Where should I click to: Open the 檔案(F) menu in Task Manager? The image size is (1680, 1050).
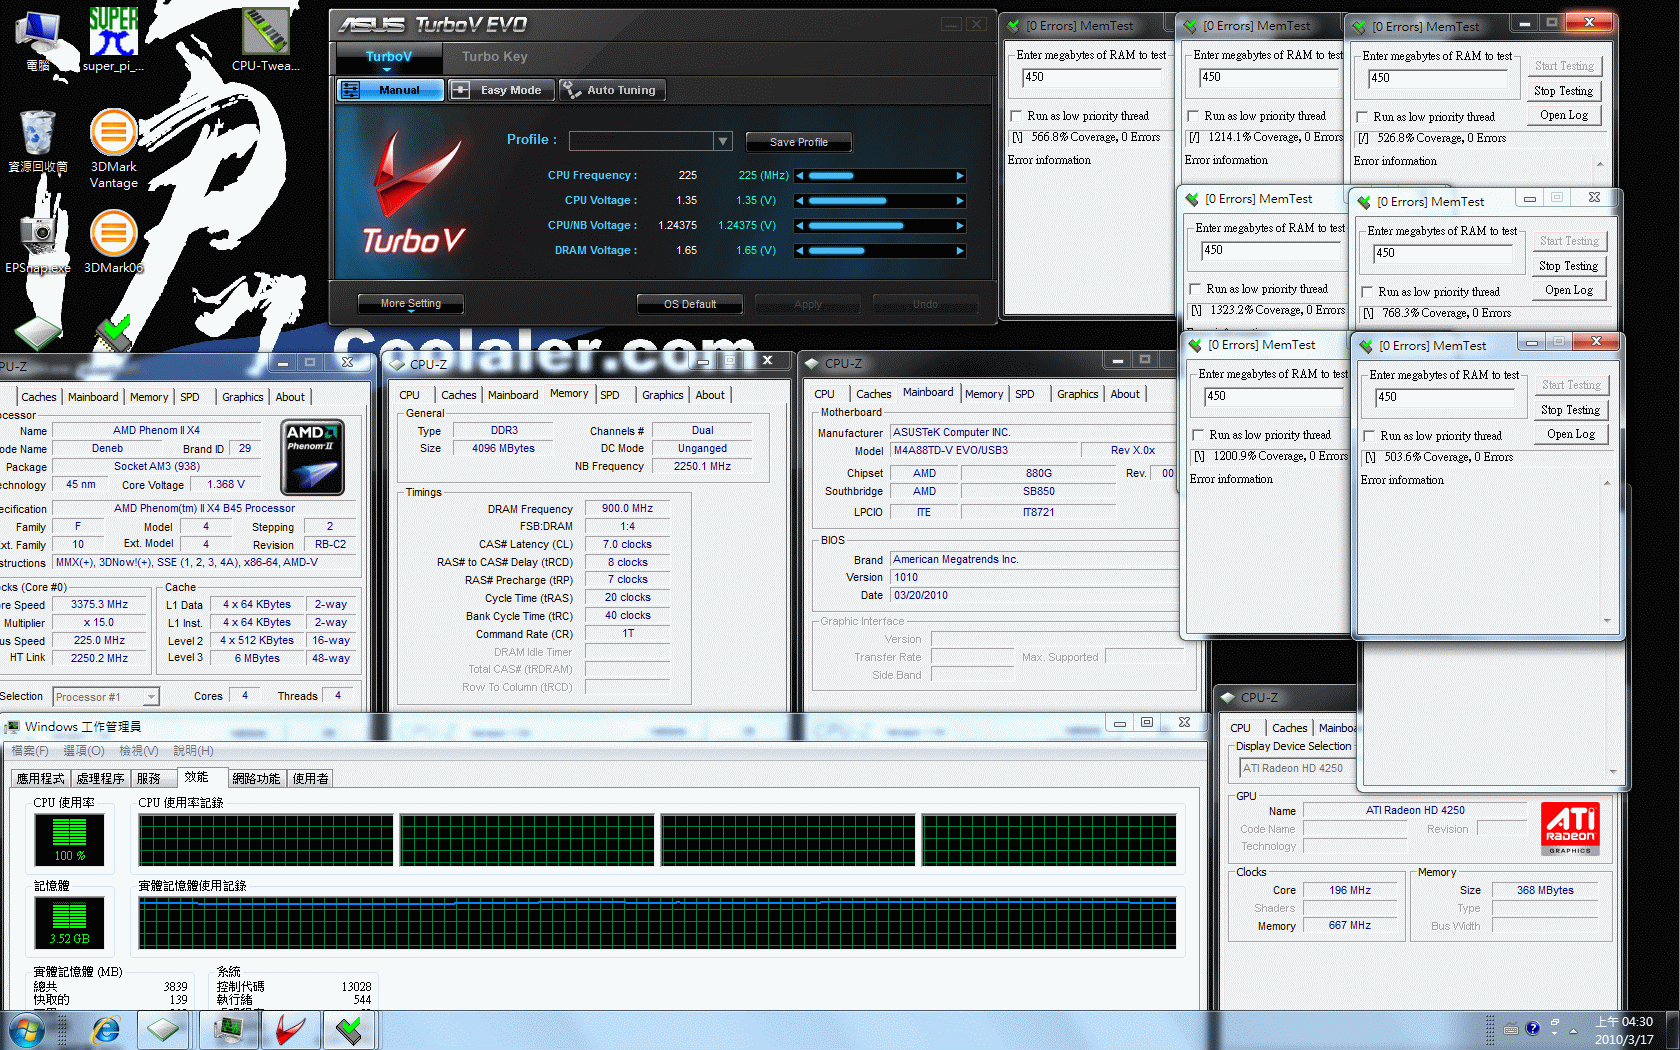(x=29, y=750)
